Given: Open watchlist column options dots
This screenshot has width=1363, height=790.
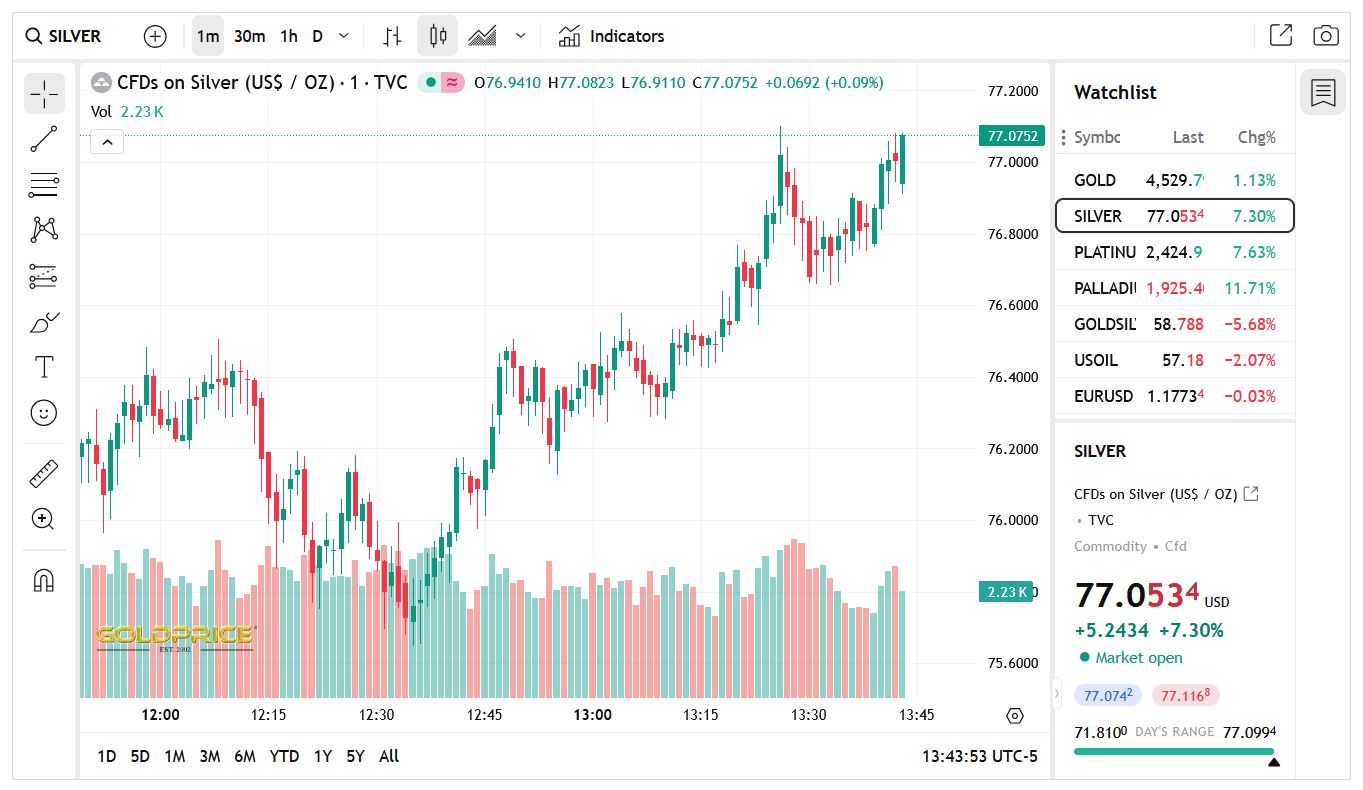Looking at the screenshot, I should (1063, 137).
